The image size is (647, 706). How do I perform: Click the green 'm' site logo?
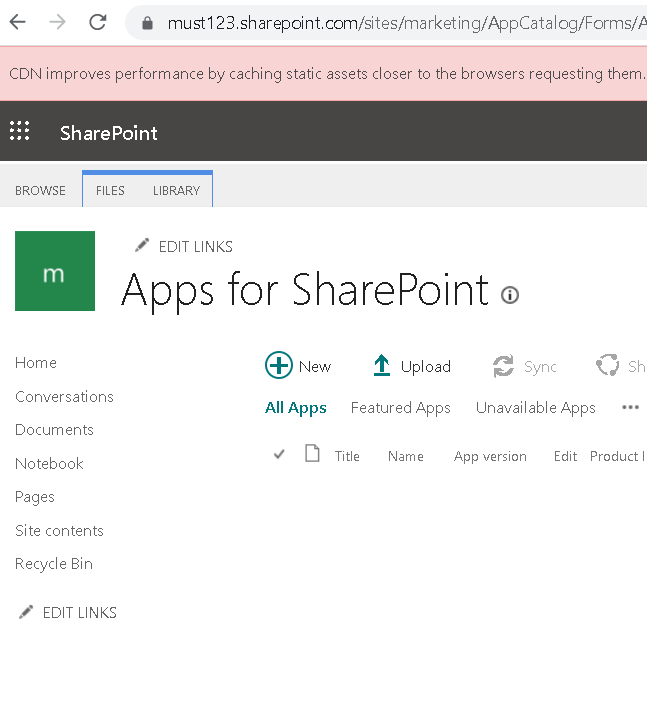pos(55,271)
